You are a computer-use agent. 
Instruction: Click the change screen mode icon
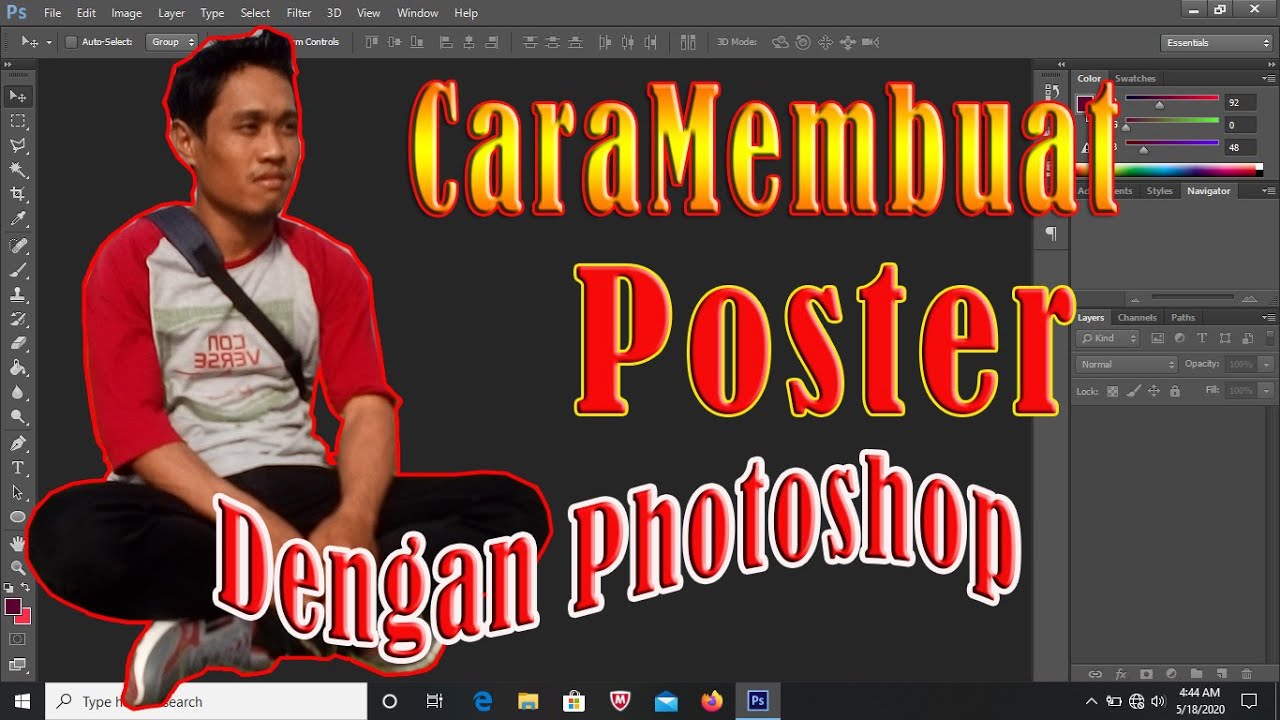click(x=18, y=664)
